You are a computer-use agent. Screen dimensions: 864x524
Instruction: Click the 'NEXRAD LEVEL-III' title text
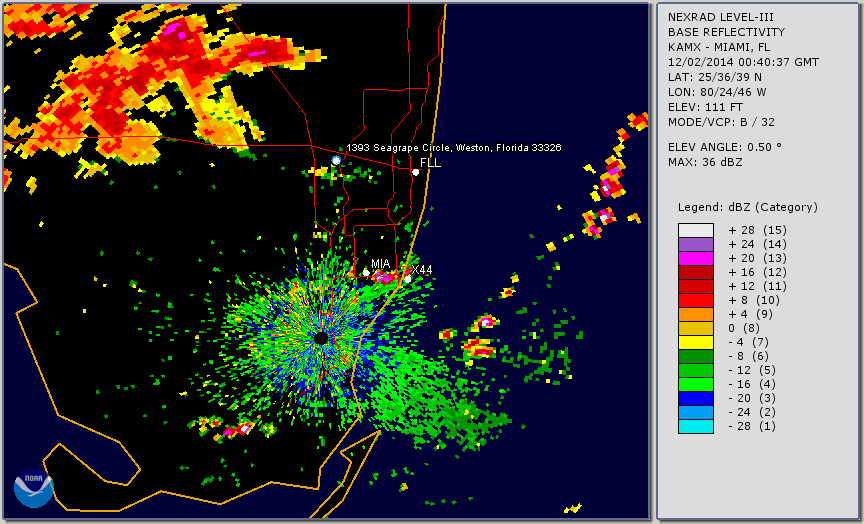(722, 17)
